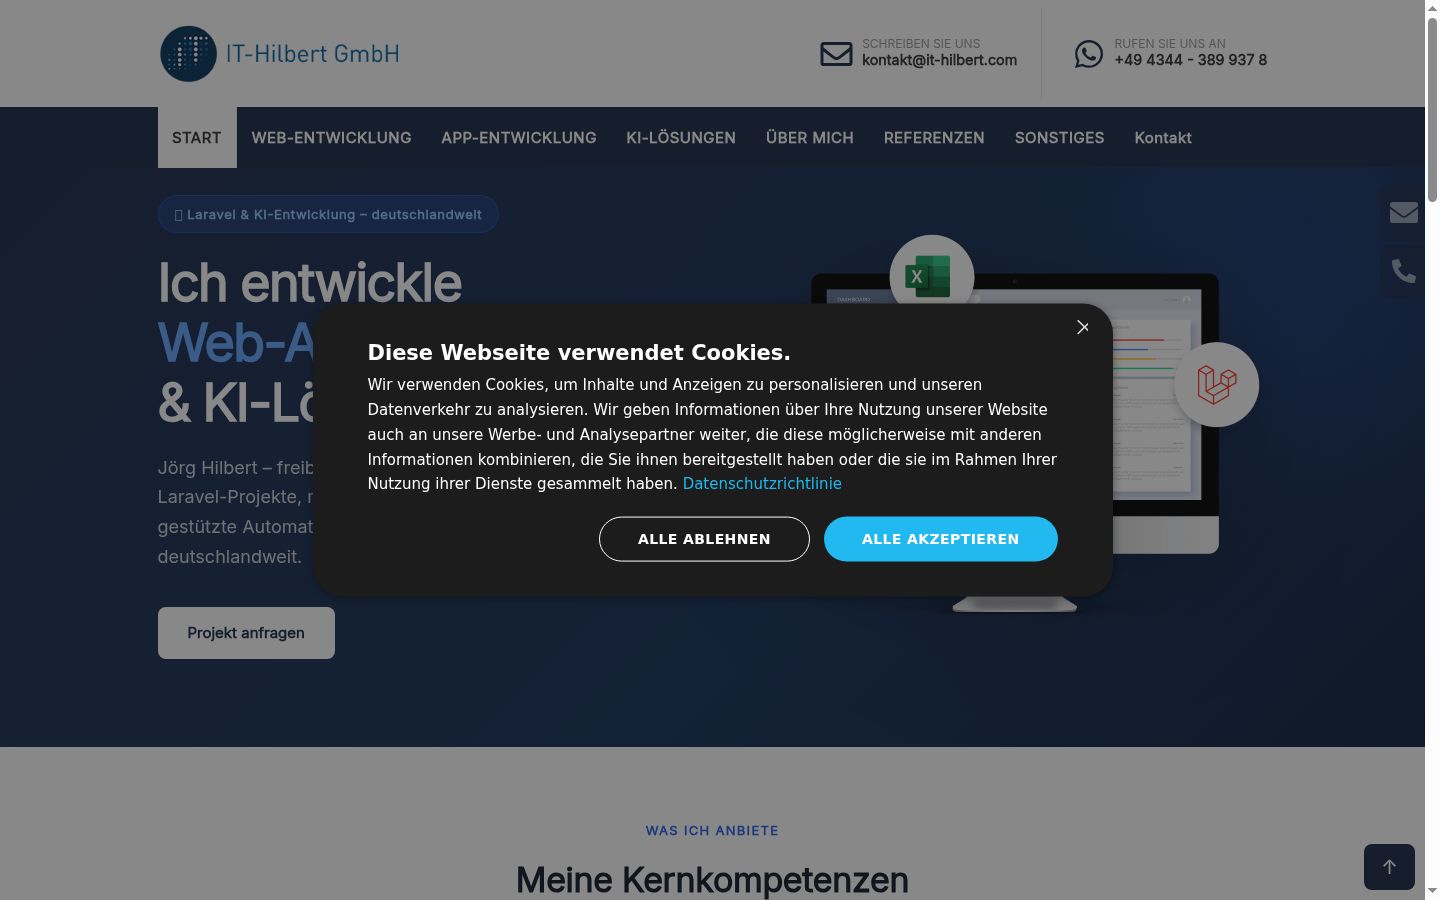Screen dimensions: 1440x900
Task: Select the START navigation tab
Action: 197,138
